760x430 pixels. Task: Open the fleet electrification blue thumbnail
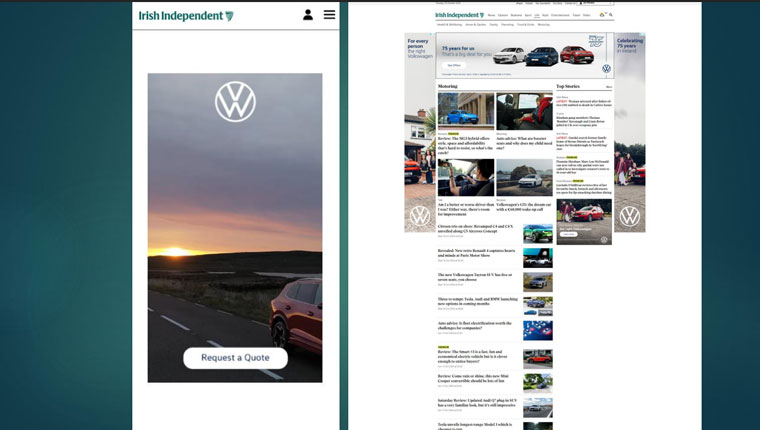coord(538,331)
